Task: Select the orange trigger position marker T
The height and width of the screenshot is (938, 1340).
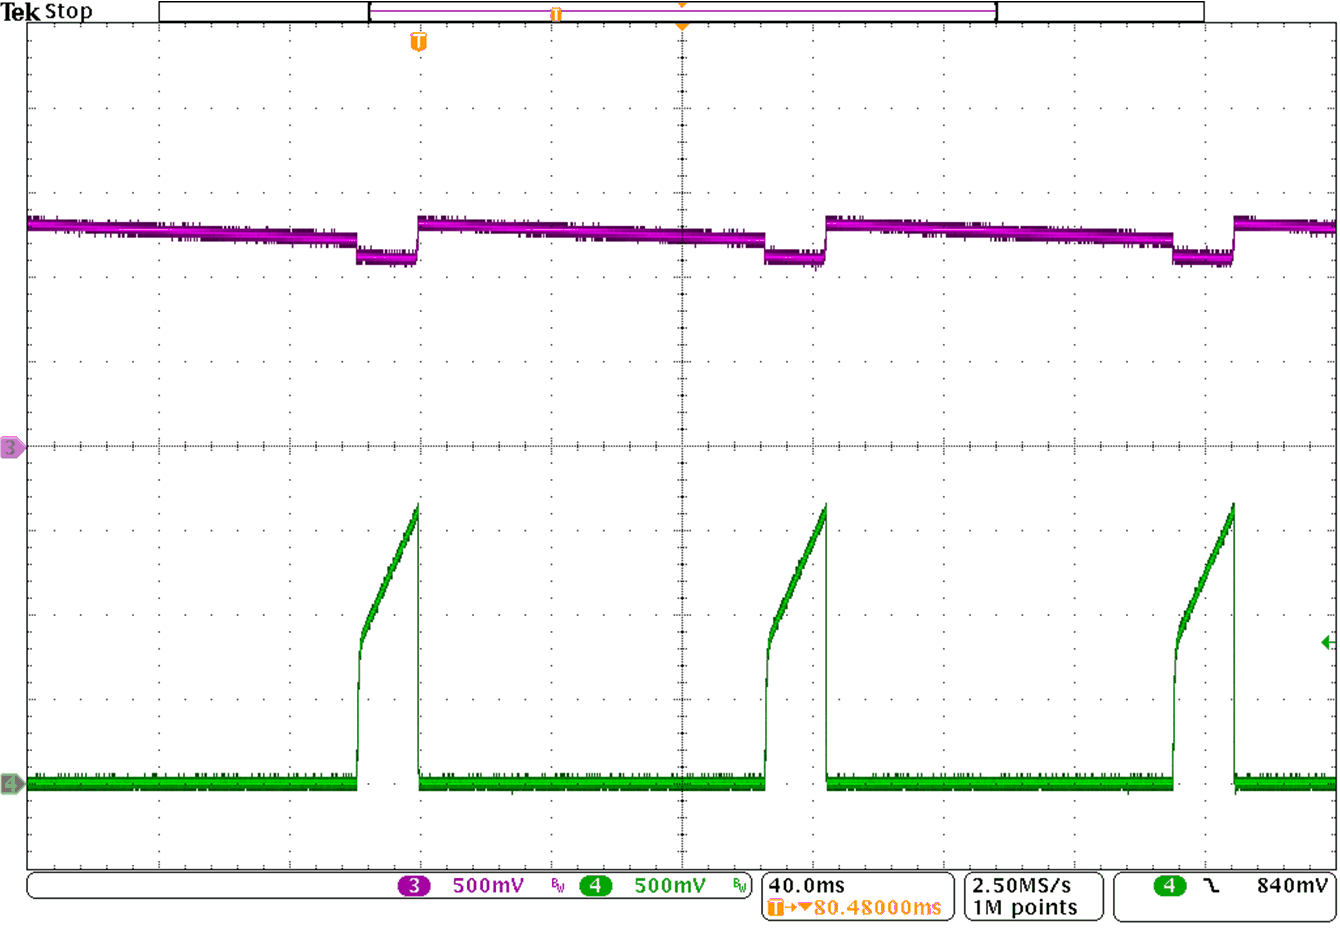Action: (x=419, y=44)
